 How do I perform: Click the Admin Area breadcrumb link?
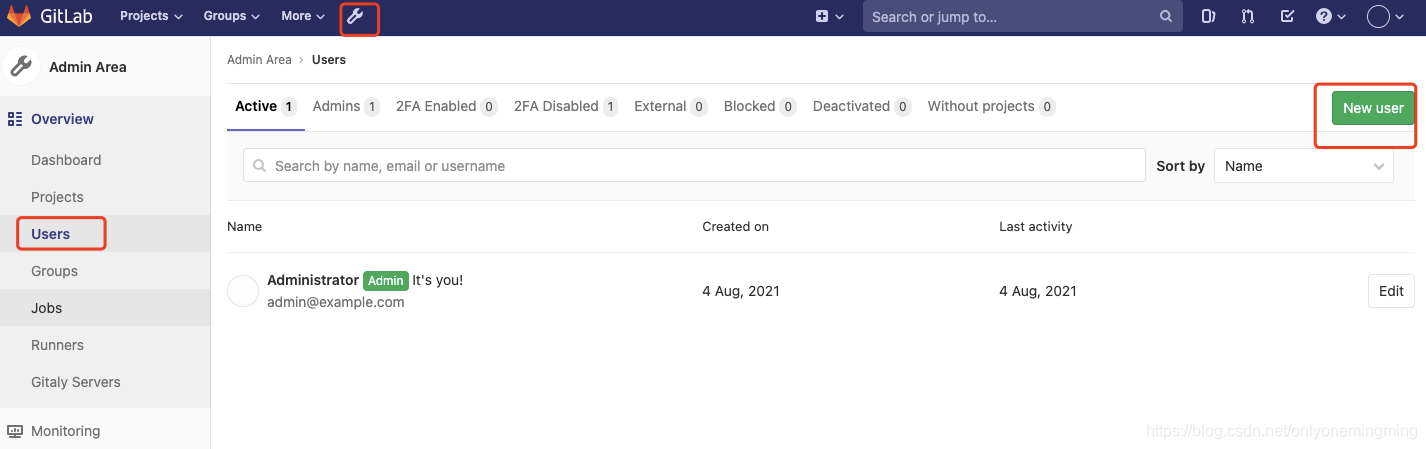pos(259,60)
